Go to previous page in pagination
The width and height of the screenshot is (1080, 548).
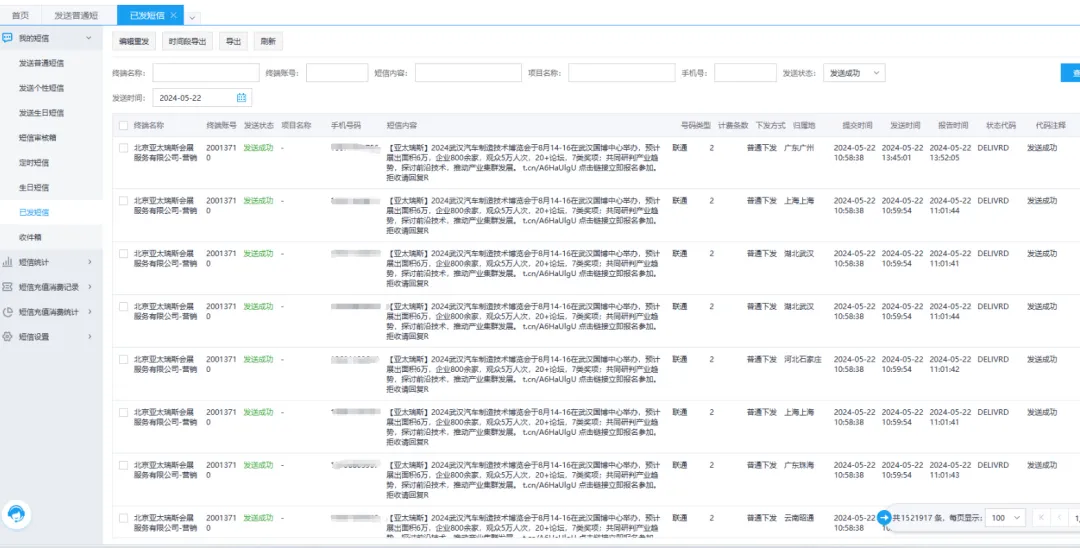coord(1059,517)
